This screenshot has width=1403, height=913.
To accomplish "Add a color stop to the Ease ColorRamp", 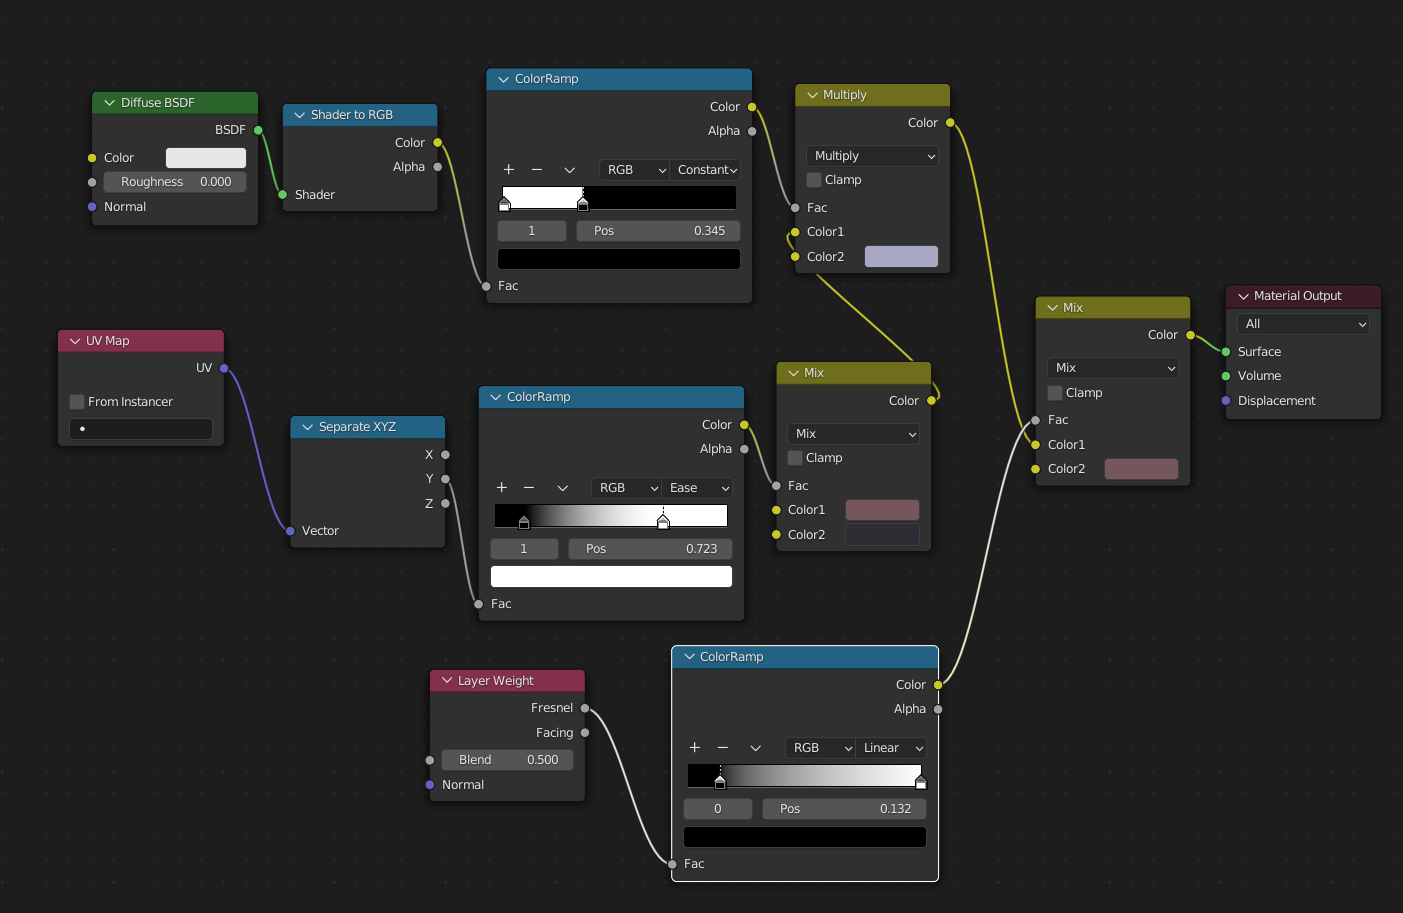I will tap(501, 488).
